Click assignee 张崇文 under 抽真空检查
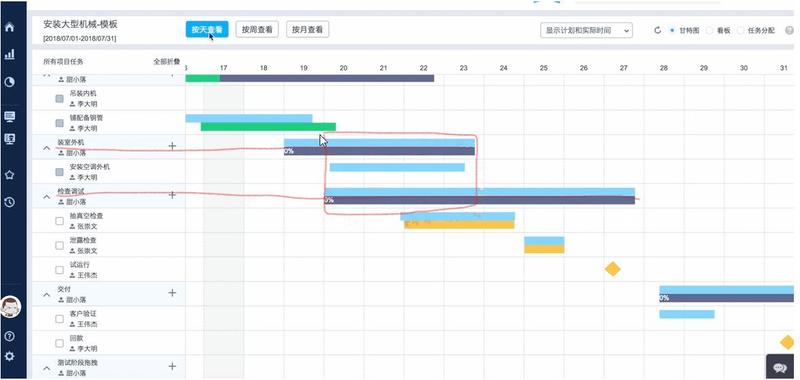 [87, 226]
